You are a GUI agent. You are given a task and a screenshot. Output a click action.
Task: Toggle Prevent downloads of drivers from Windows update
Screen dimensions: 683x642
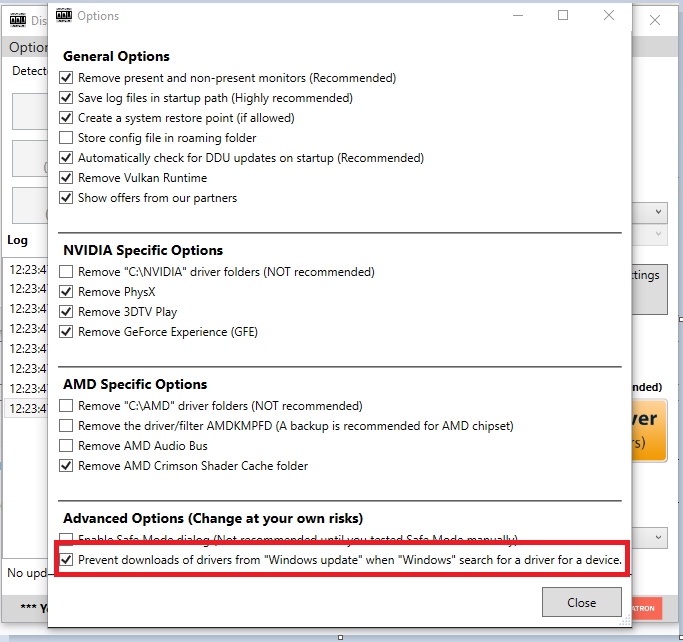point(66,560)
